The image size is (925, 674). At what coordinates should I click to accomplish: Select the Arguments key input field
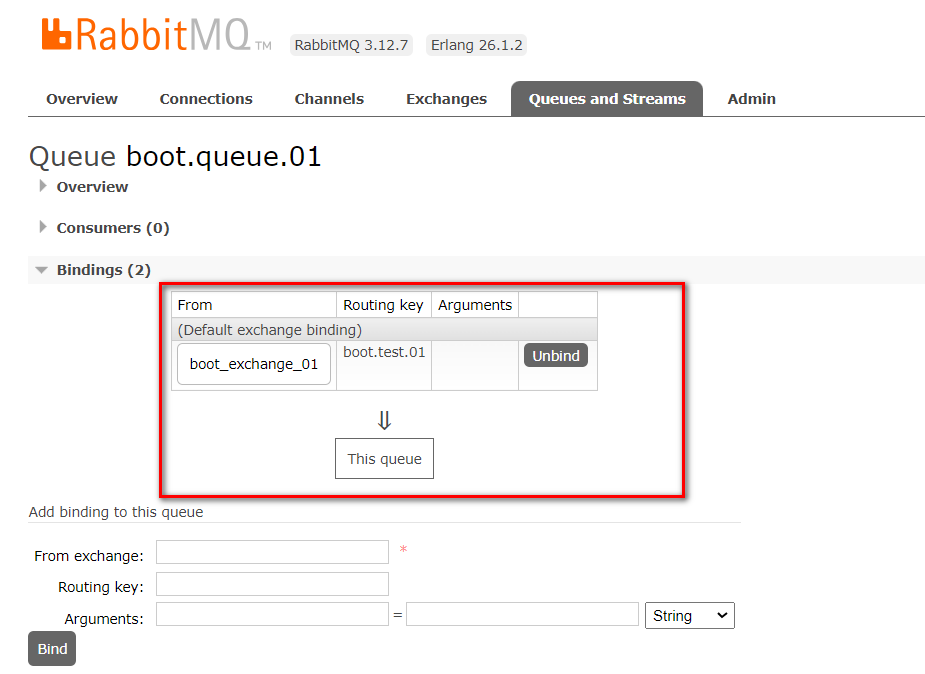(272, 615)
